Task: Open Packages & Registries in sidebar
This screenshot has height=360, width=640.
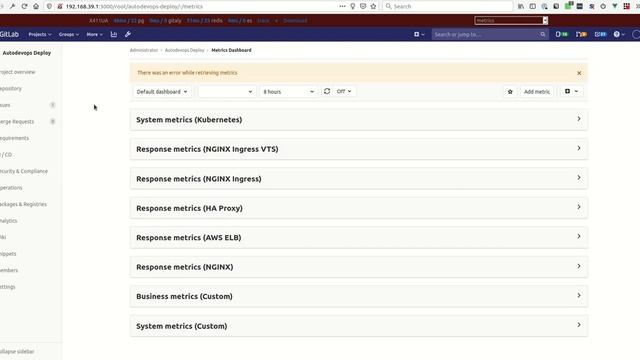Action: (x=23, y=204)
